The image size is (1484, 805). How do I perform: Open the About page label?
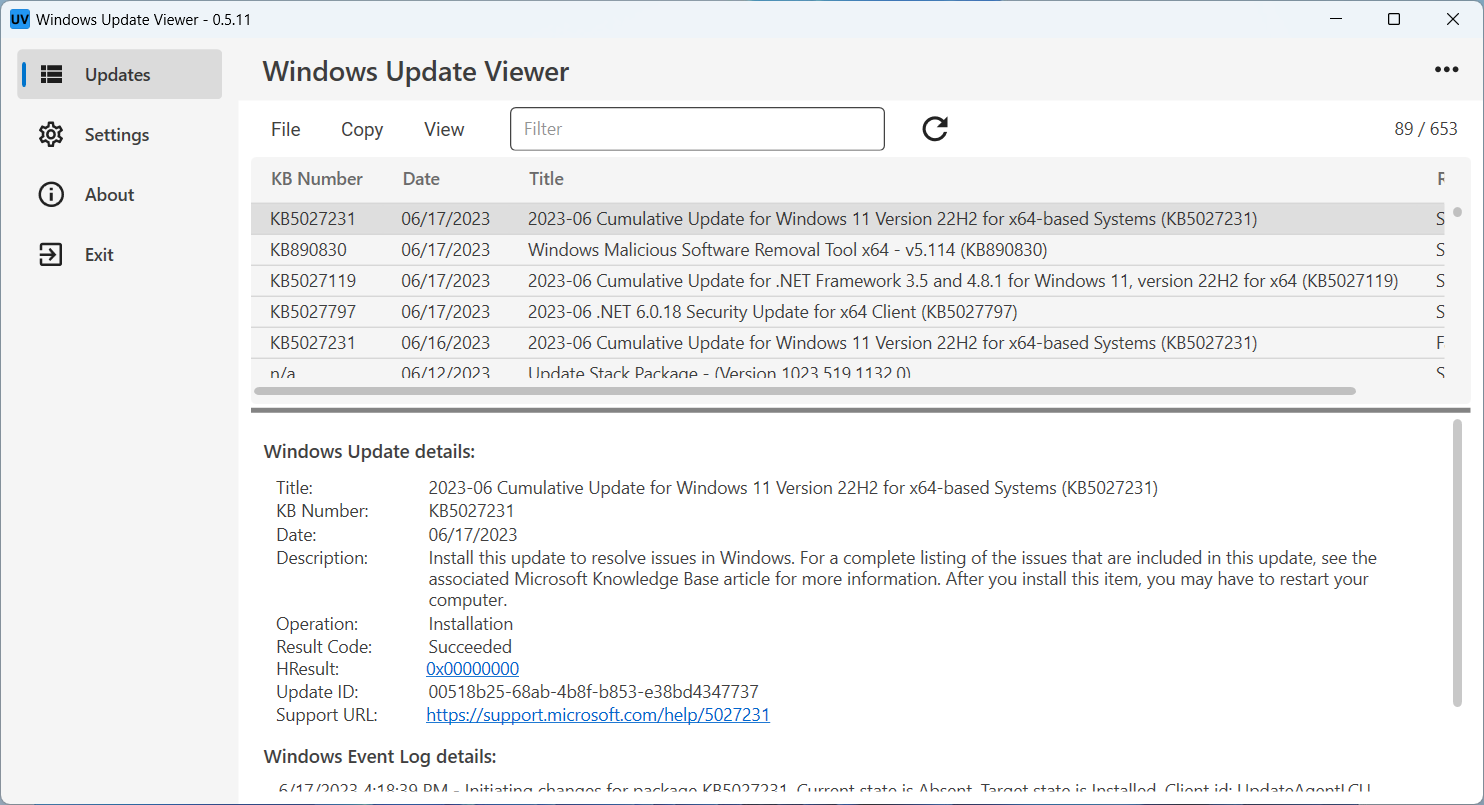pos(109,194)
